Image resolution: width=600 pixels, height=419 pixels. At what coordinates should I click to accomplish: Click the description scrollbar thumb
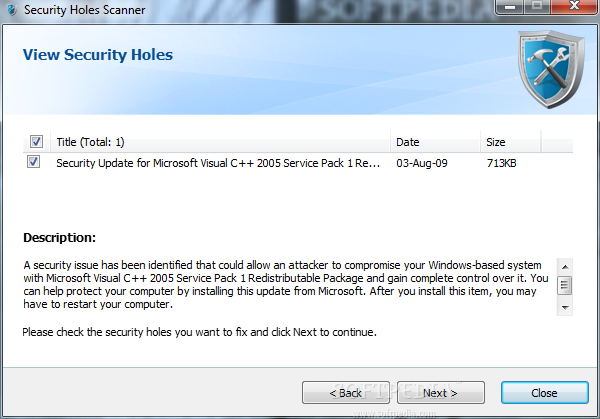[565, 285]
